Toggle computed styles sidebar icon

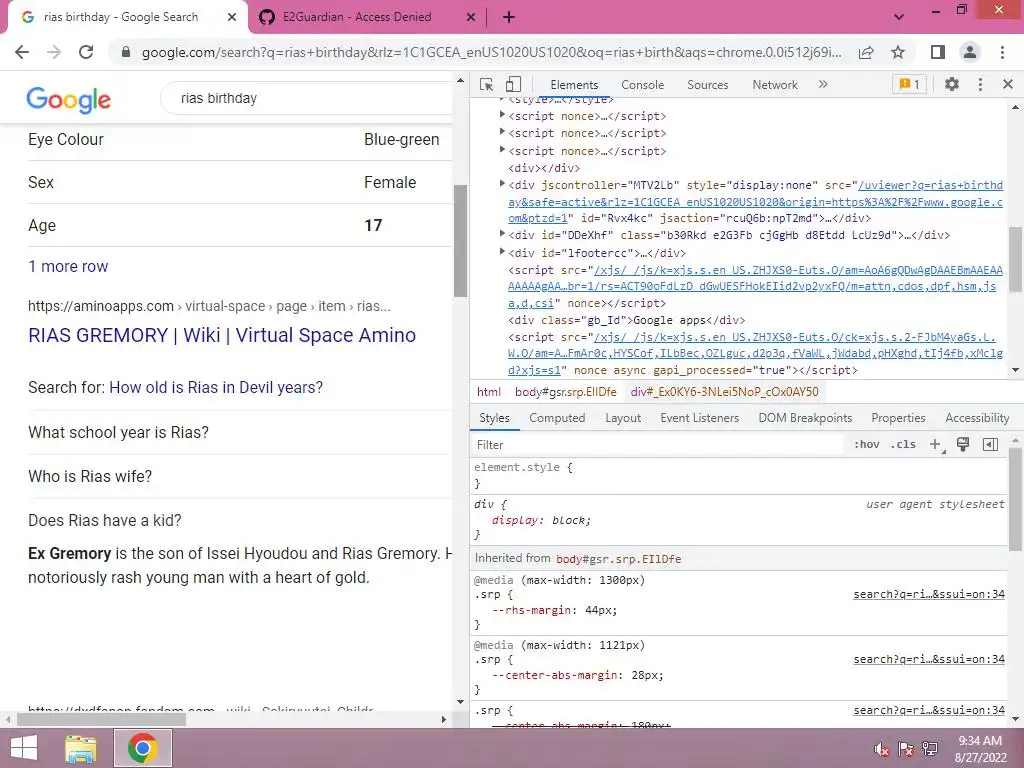point(990,445)
